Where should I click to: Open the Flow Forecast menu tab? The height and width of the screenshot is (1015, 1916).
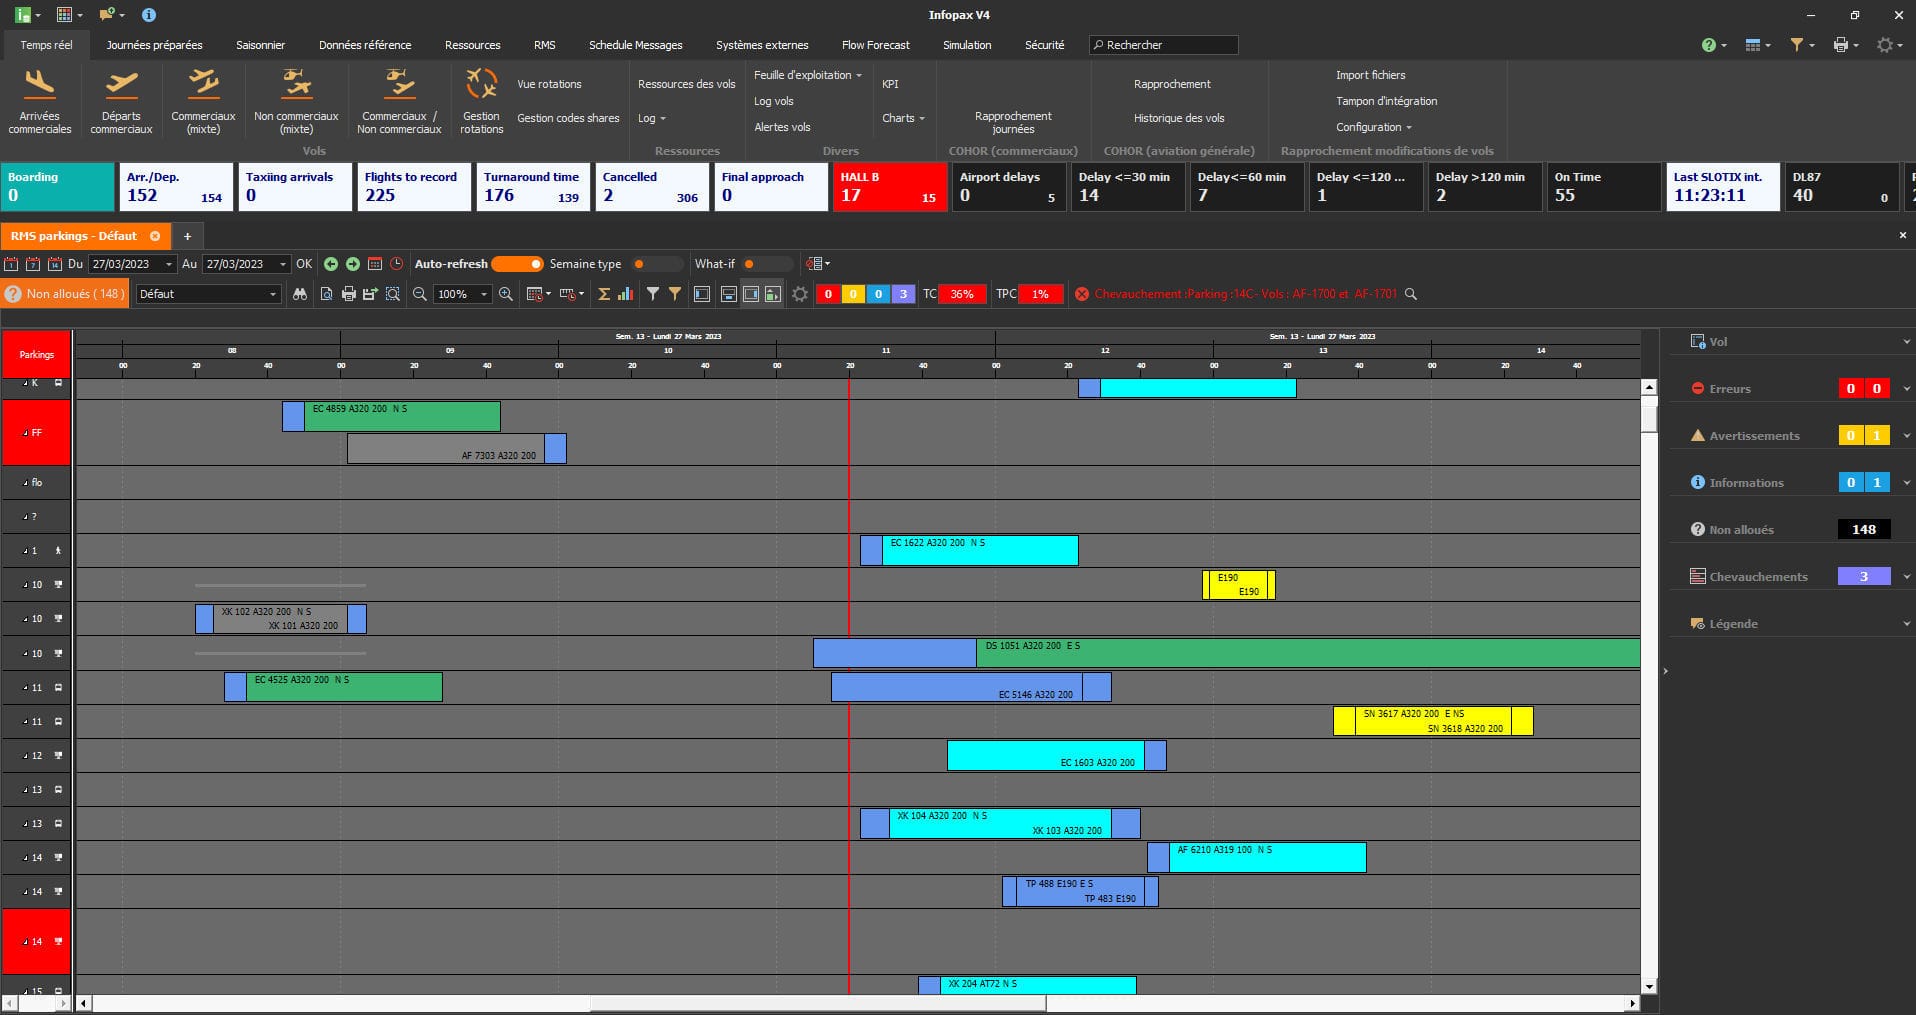pyautogui.click(x=875, y=45)
